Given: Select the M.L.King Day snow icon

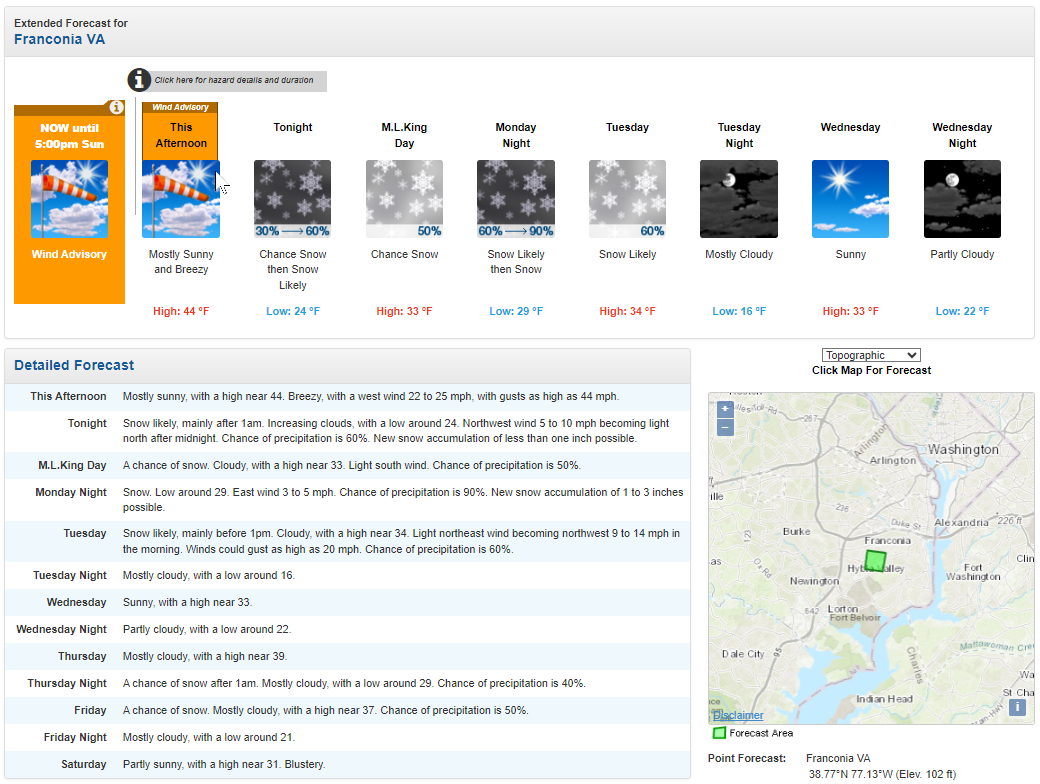Looking at the screenshot, I should [405, 199].
